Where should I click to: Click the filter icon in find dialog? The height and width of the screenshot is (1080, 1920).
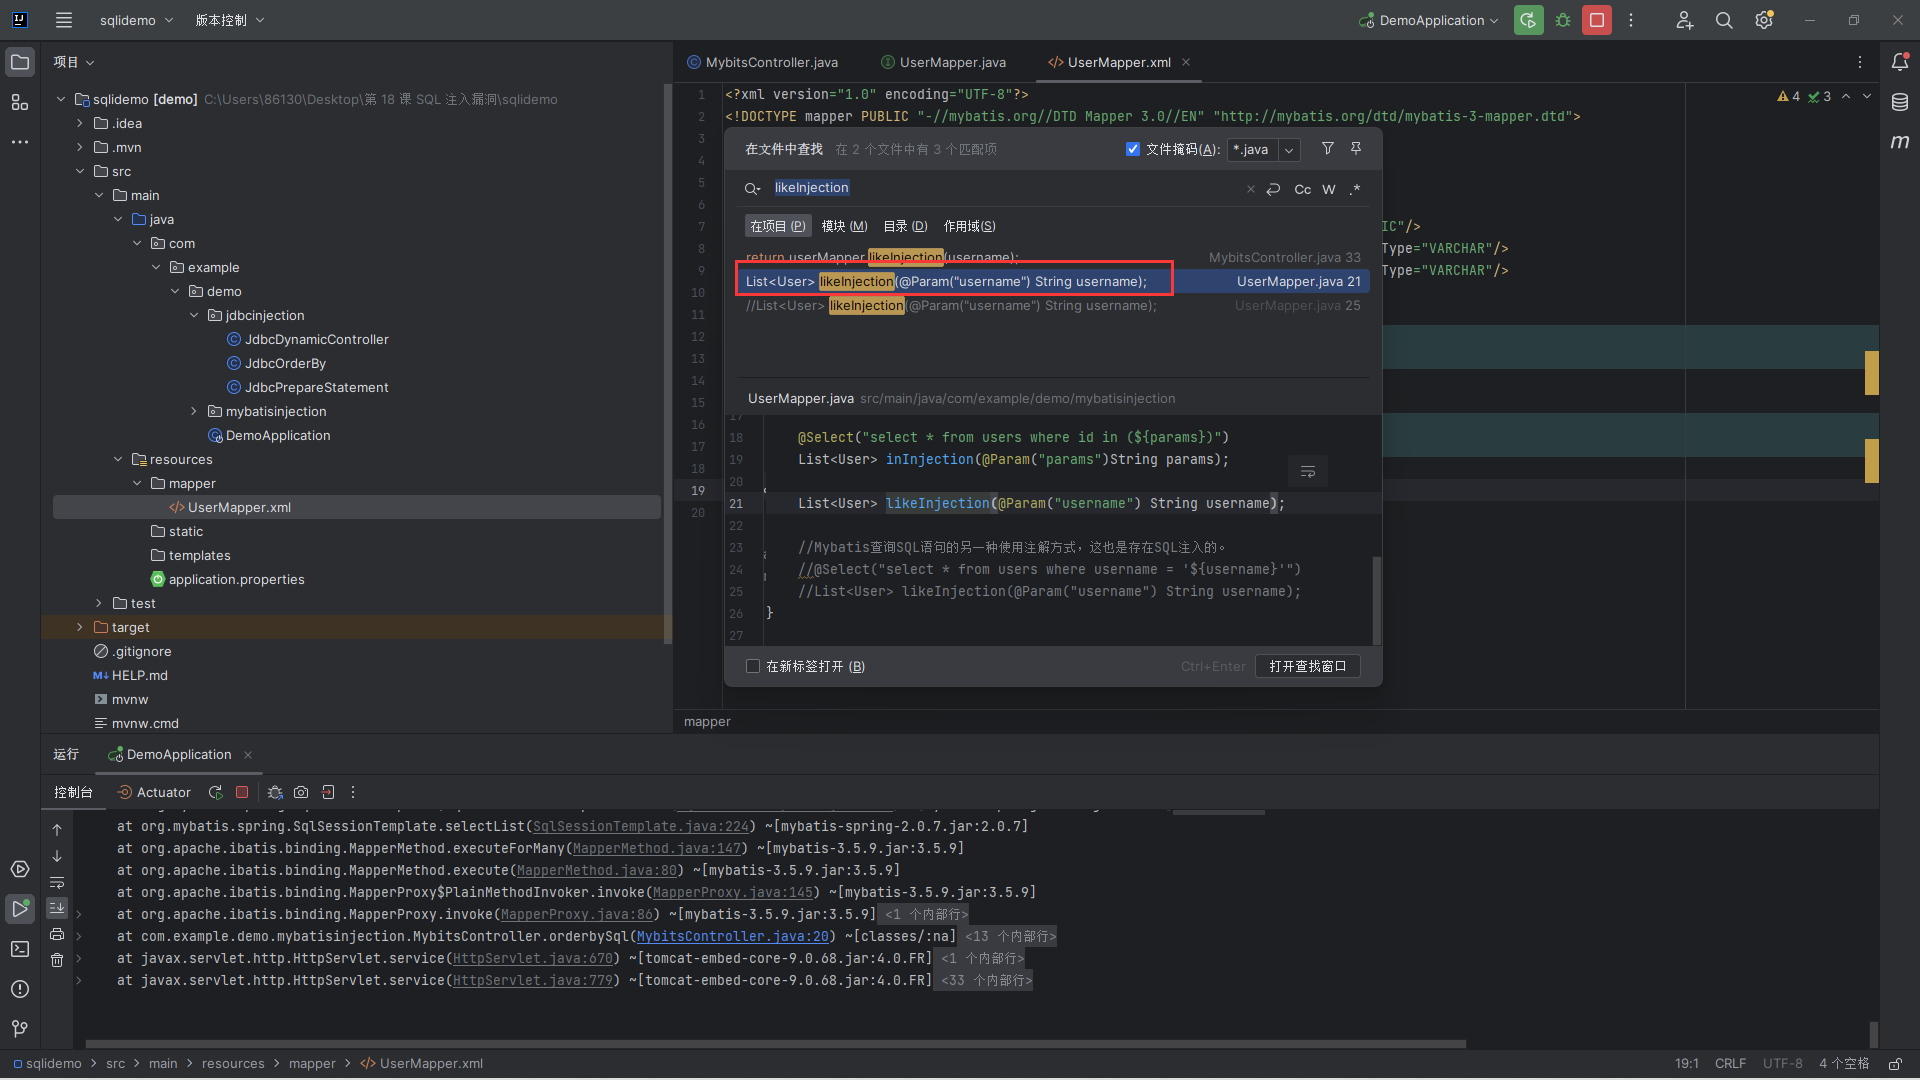coord(1327,149)
